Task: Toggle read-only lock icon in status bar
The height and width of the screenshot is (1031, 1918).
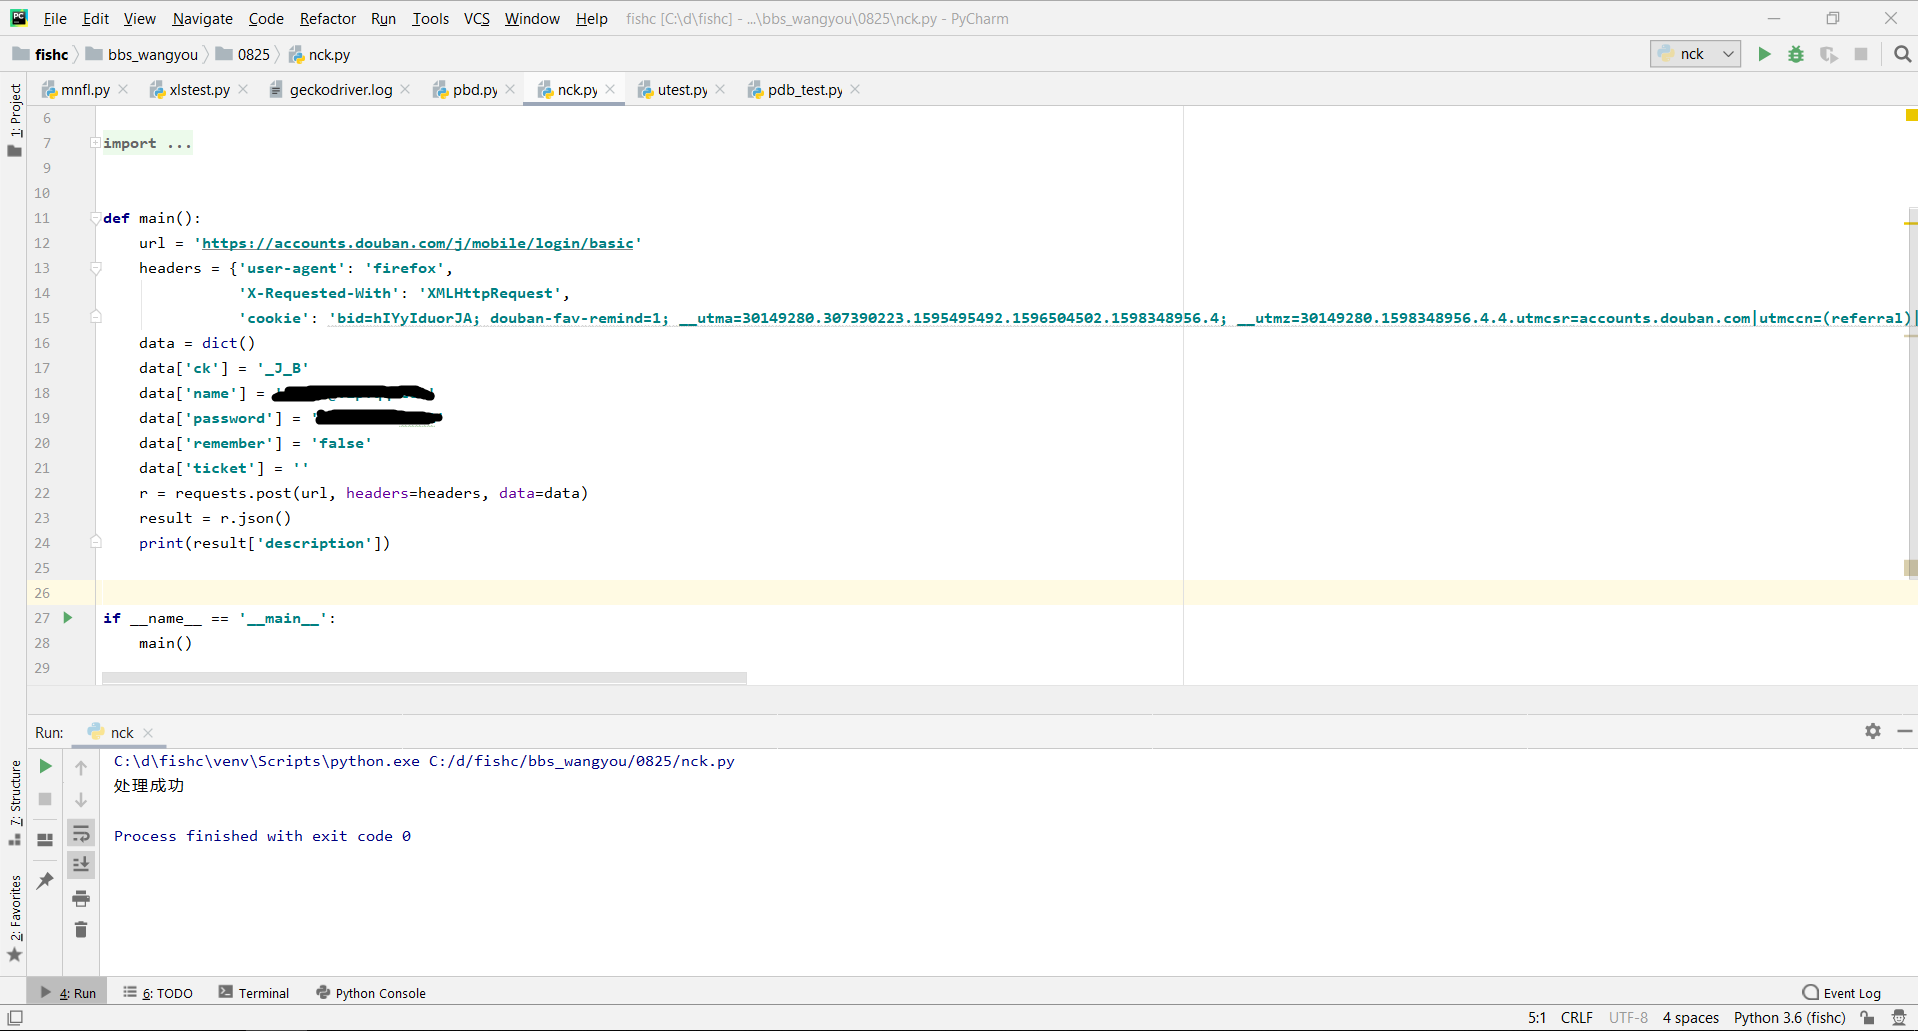Action: [1867, 1018]
